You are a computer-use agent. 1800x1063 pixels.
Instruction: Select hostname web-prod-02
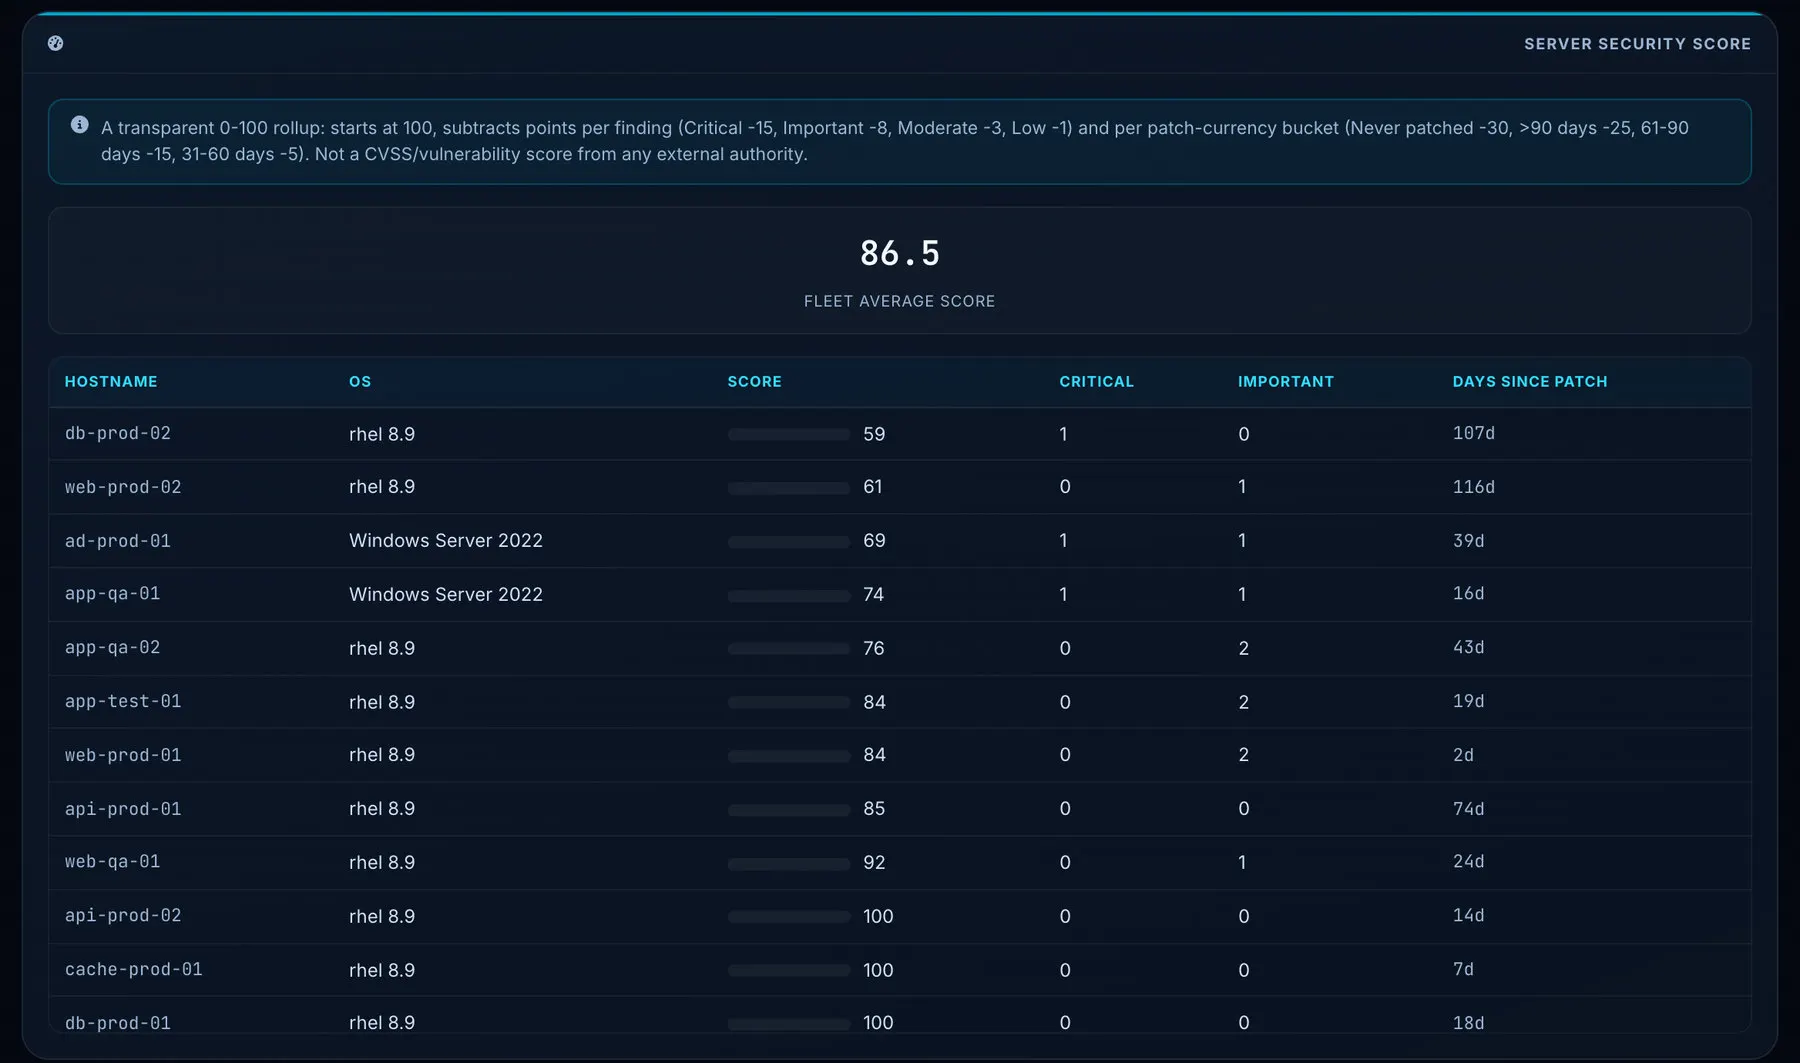click(x=123, y=487)
